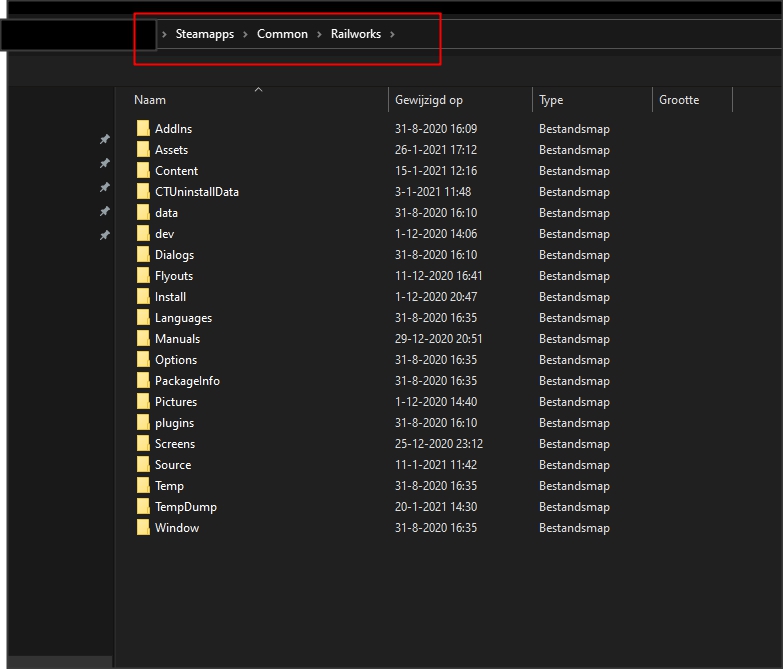Click the AddIns folder icon
The height and width of the screenshot is (669, 783).
[x=143, y=129]
